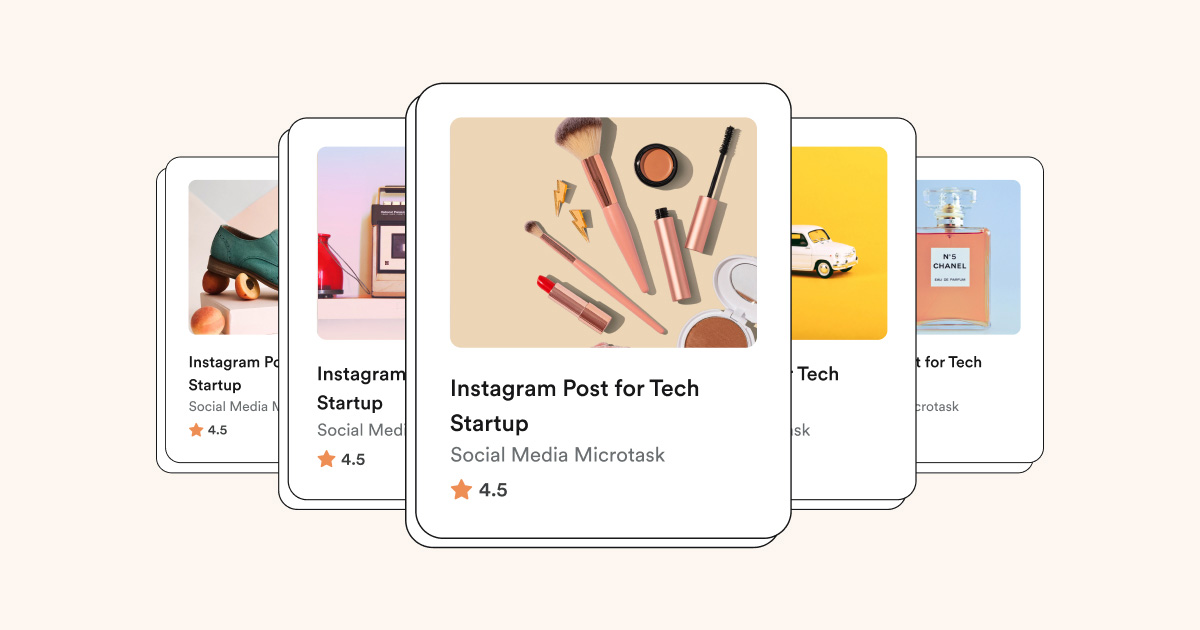The height and width of the screenshot is (630, 1200).
Task: Click the orange star on the center card
Action: tap(461, 490)
